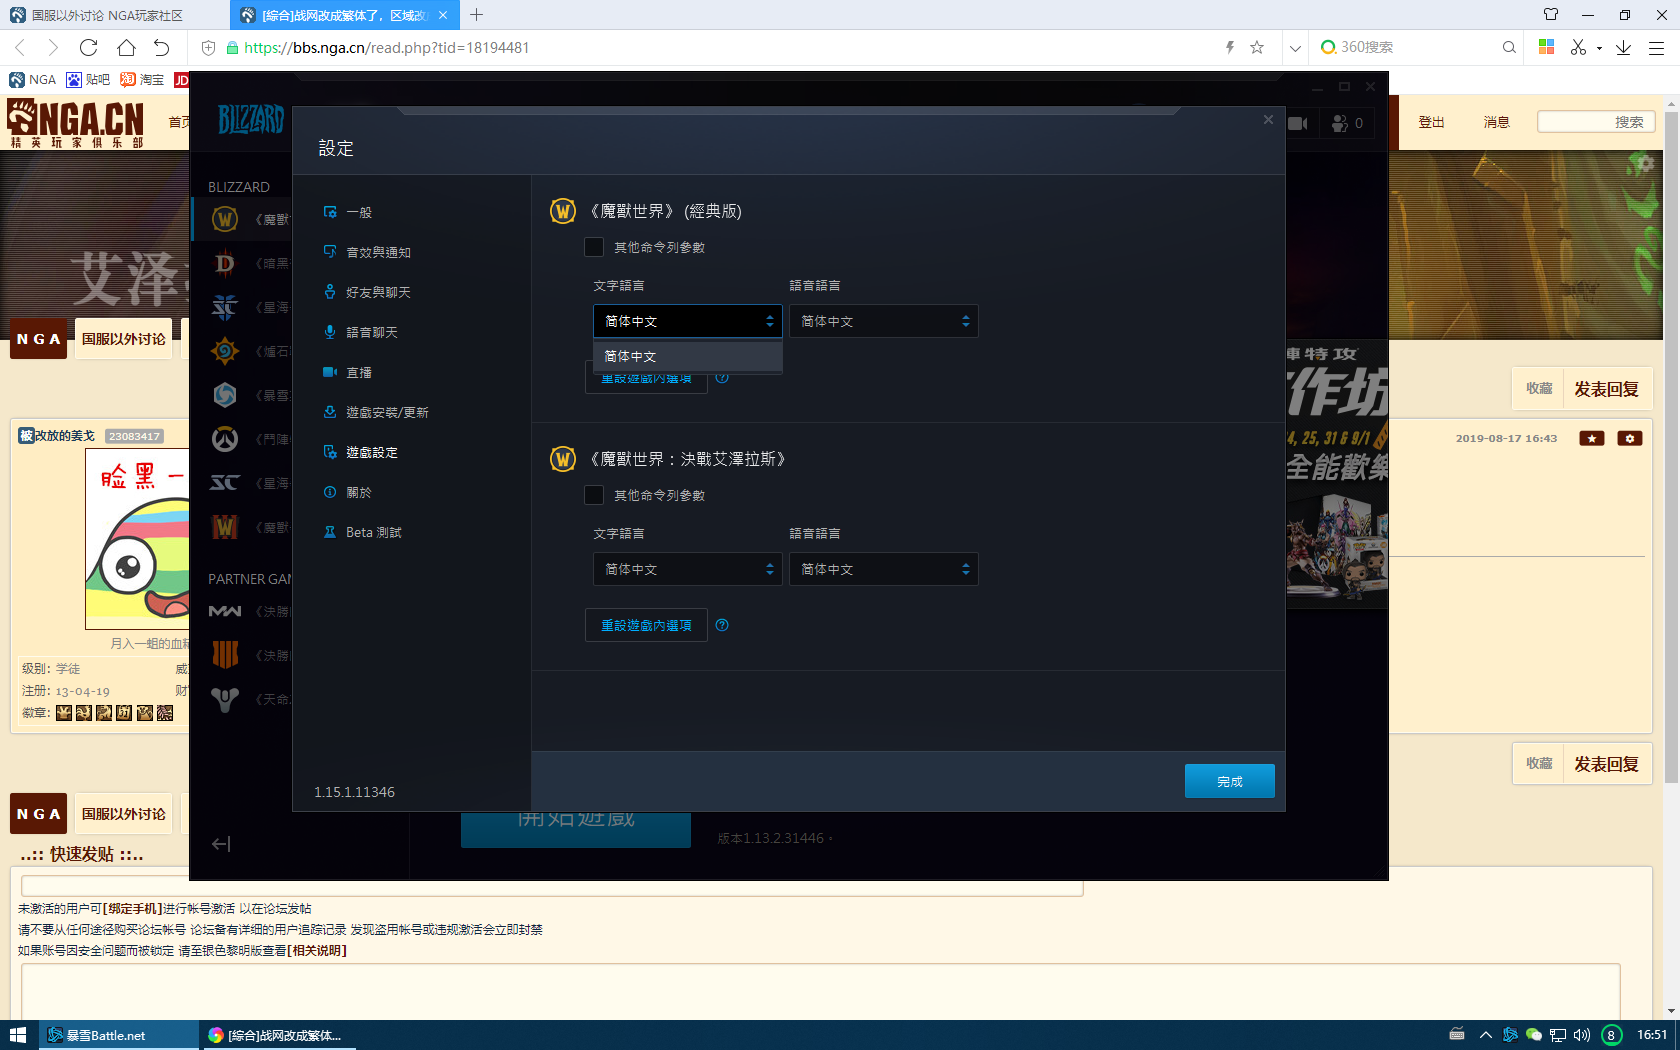Viewport: 1680px width, 1050px height.
Task: Click 重設遊戲內選項 button for 決戰艾澤拉斯
Action: pyautogui.click(x=646, y=625)
